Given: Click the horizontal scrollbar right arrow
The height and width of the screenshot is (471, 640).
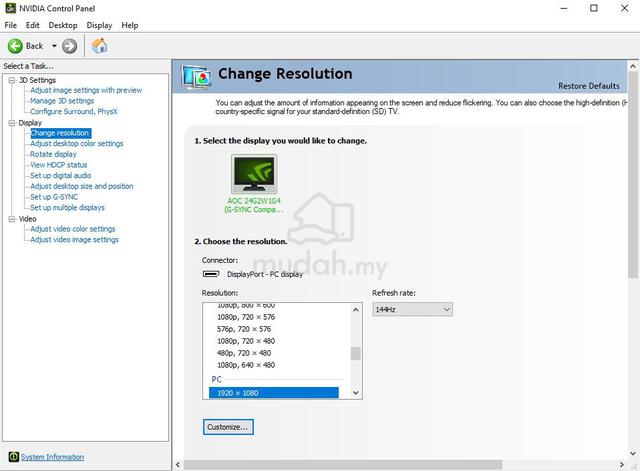Looking at the screenshot, I should pos(622,464).
